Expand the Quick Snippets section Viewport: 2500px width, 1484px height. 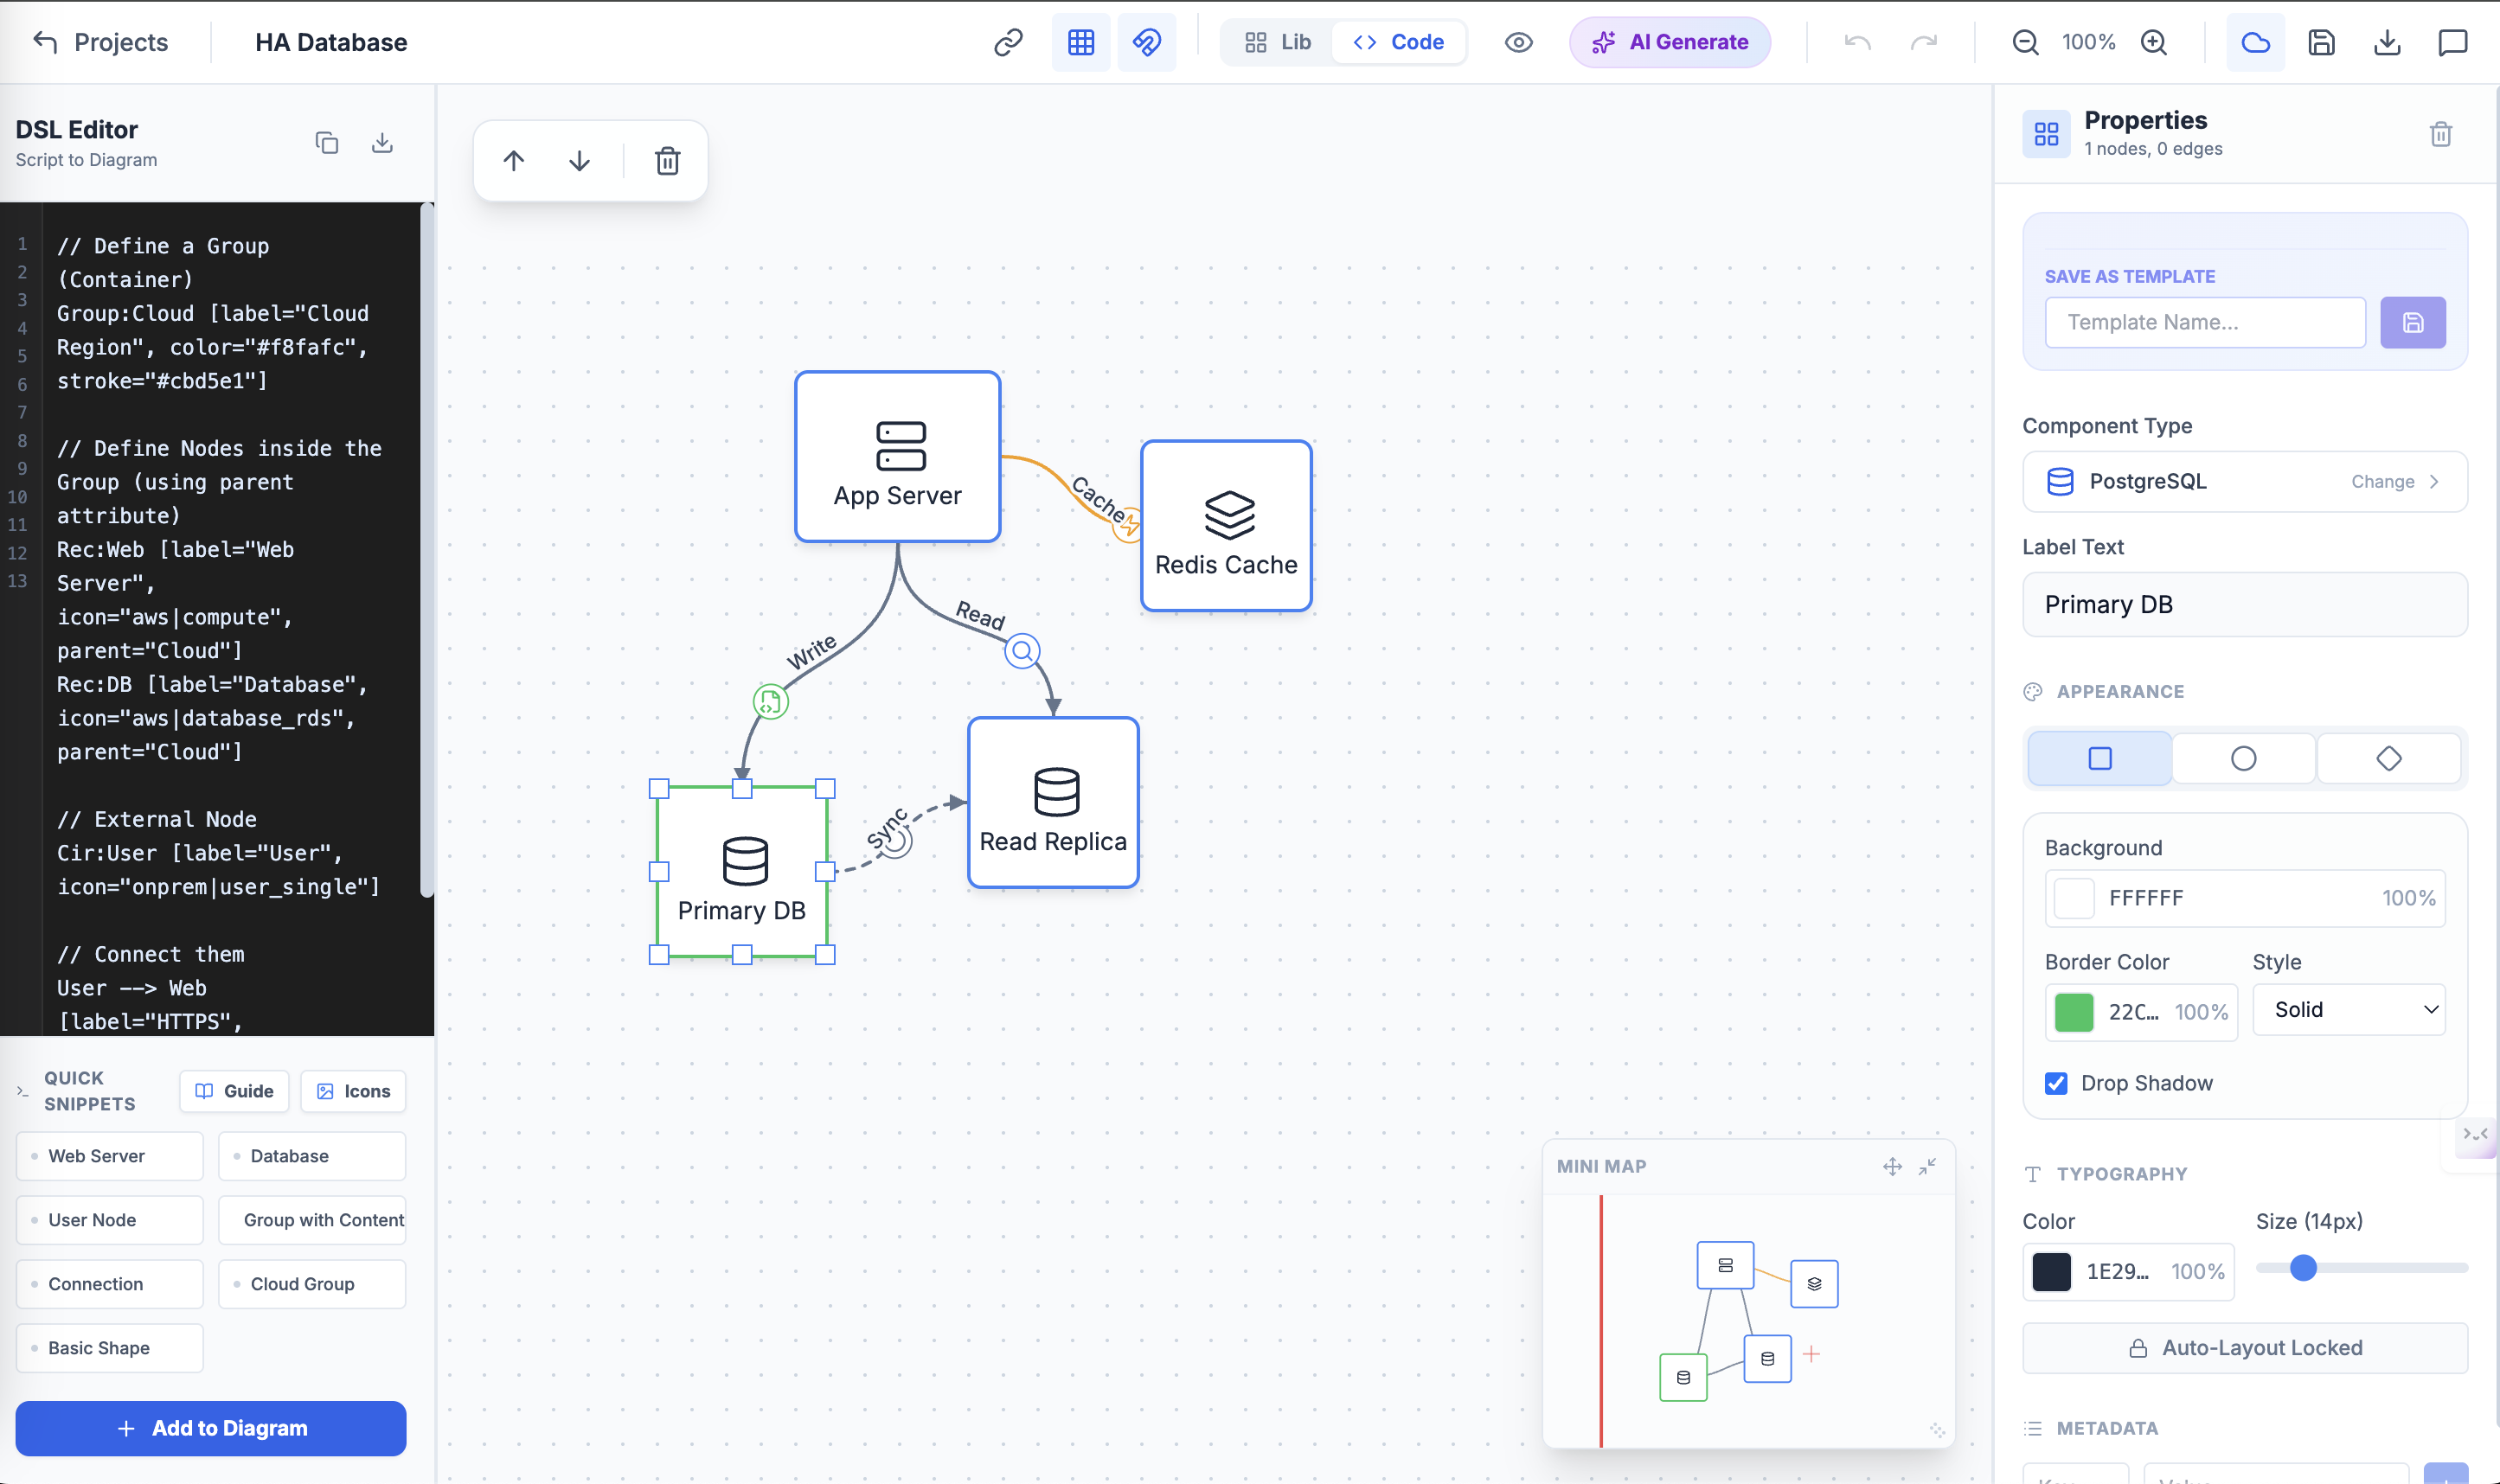(x=20, y=1091)
